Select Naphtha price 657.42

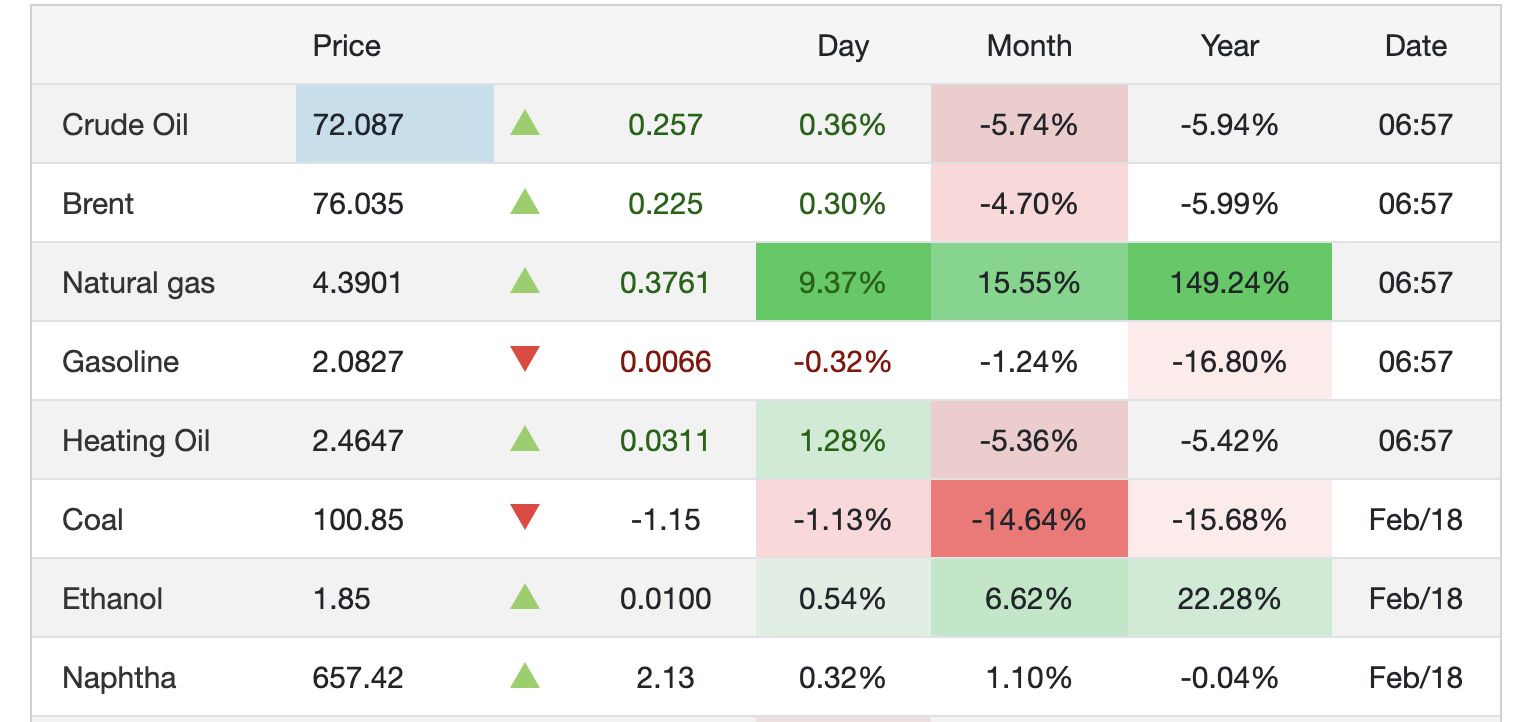click(x=358, y=677)
